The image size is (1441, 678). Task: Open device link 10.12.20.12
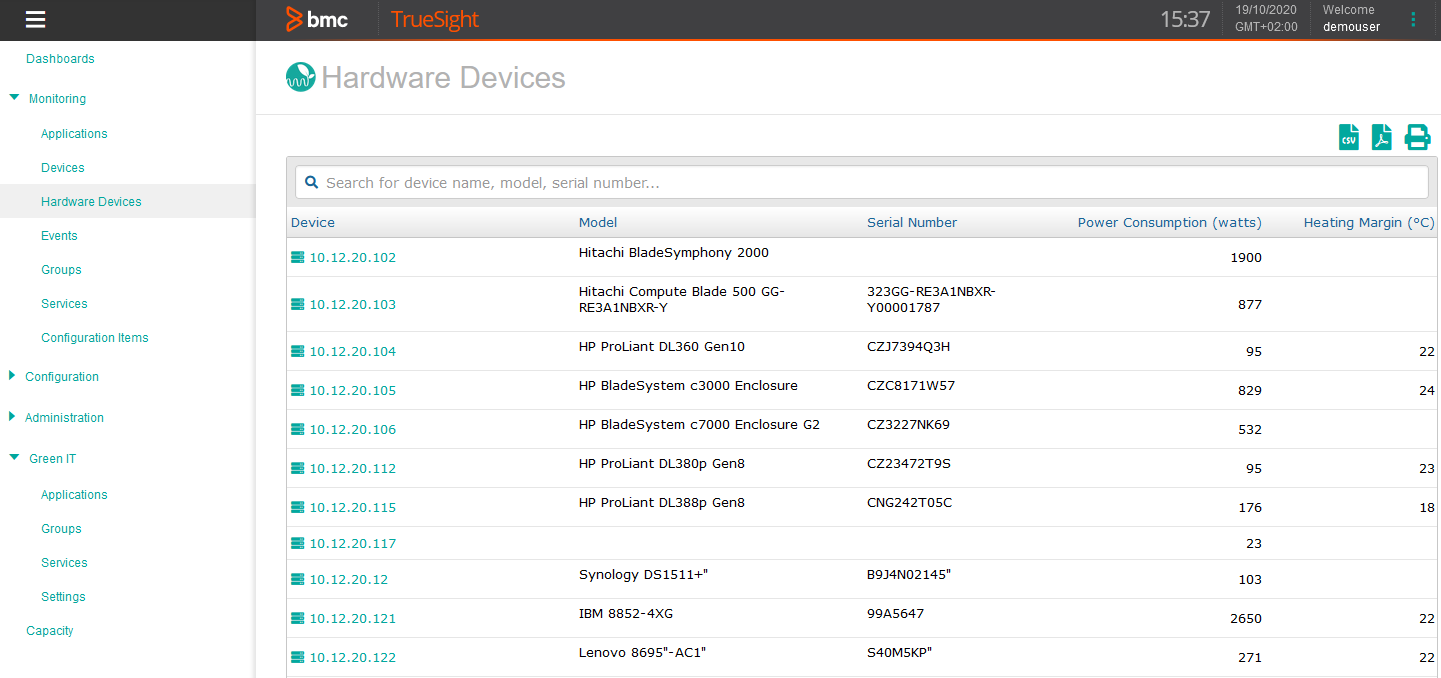(x=349, y=580)
